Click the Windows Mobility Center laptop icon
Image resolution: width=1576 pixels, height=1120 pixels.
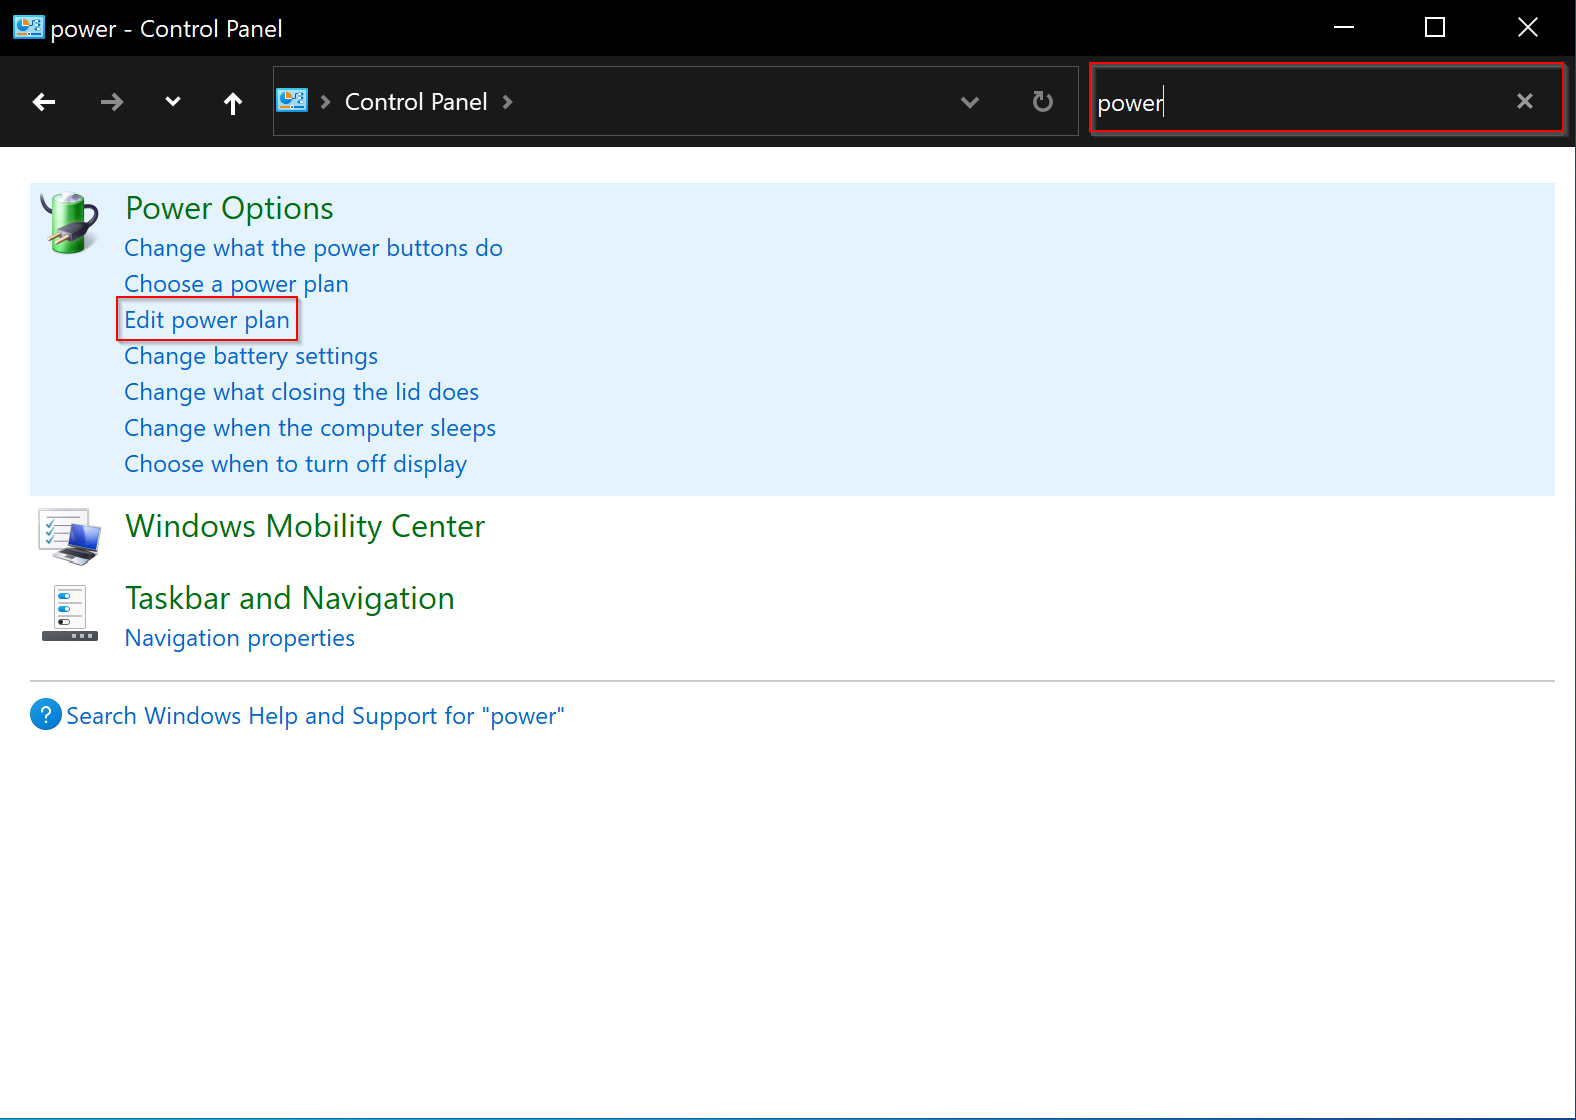click(70, 536)
